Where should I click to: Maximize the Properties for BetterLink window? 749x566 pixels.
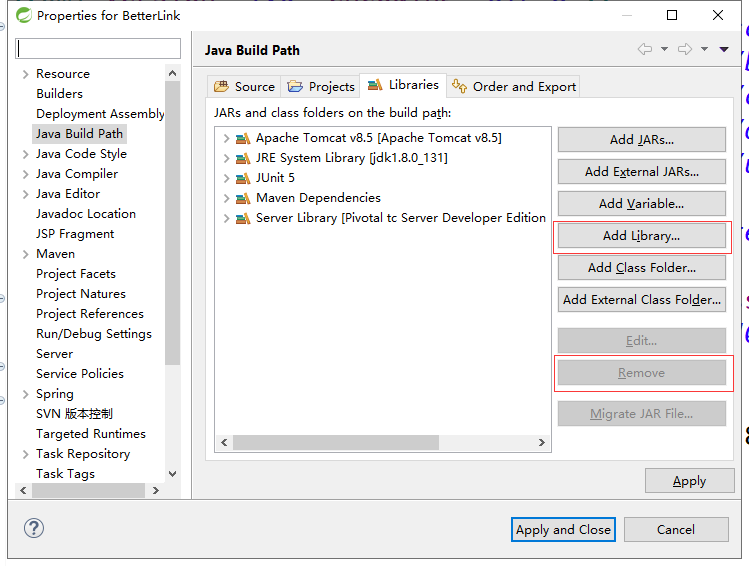click(672, 15)
